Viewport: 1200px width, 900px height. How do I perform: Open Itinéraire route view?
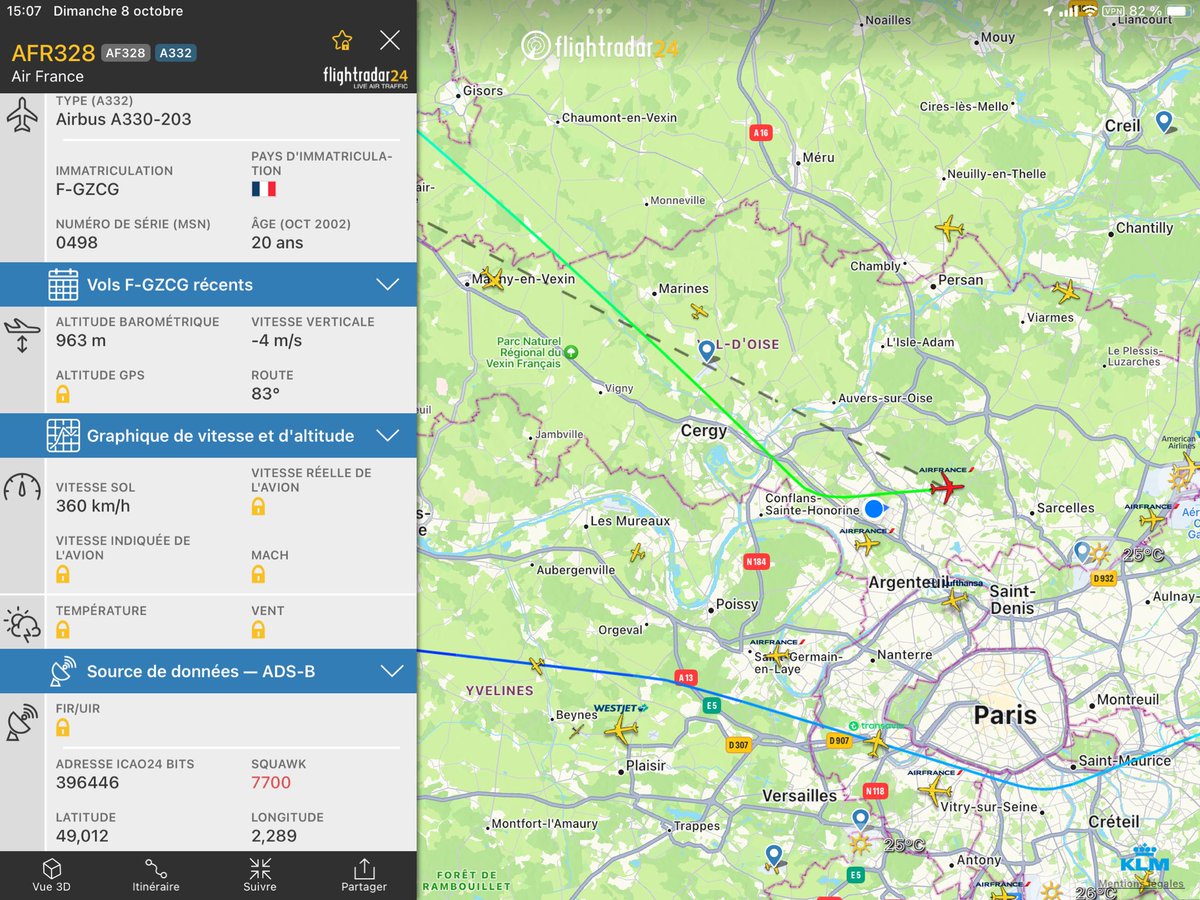tap(156, 875)
